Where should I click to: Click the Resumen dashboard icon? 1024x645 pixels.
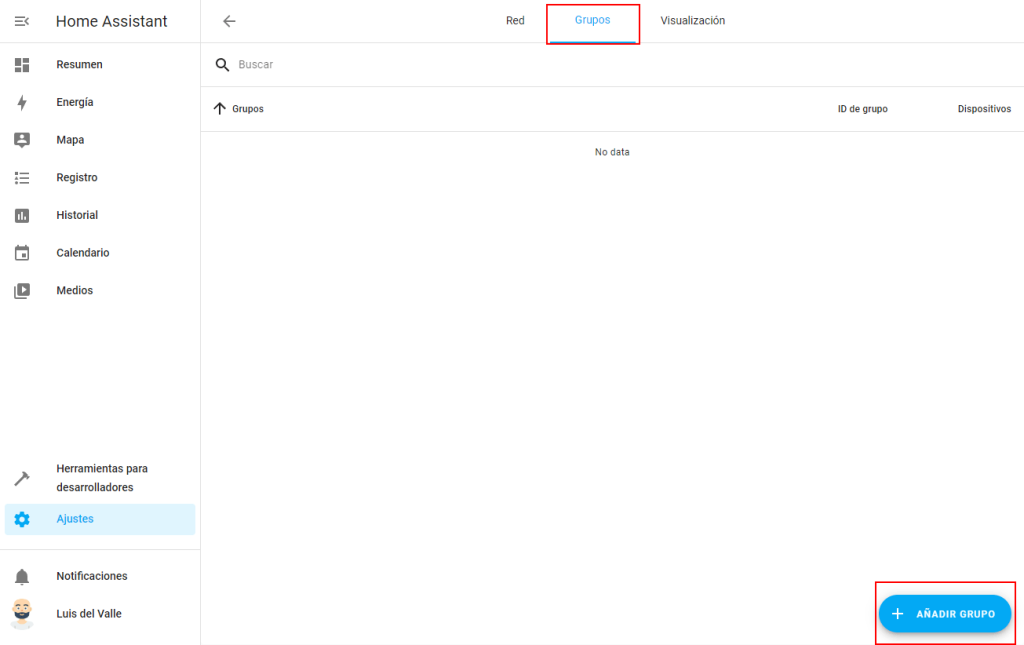(22, 65)
